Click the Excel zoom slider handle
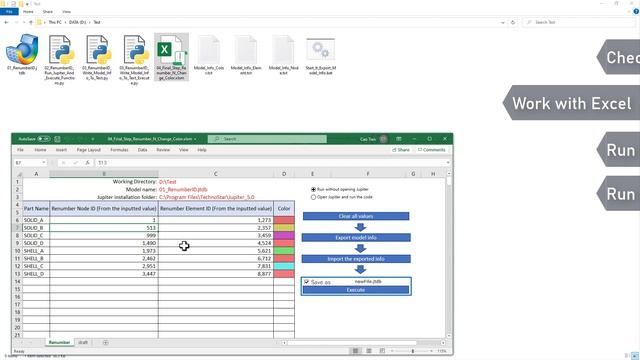This screenshot has height=360, width=640. 413,351
